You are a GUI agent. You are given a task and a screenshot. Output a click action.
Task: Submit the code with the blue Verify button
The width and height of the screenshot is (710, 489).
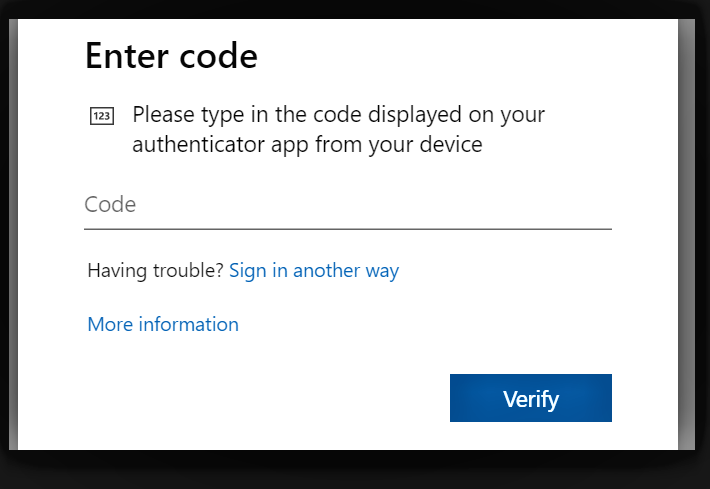tap(531, 398)
